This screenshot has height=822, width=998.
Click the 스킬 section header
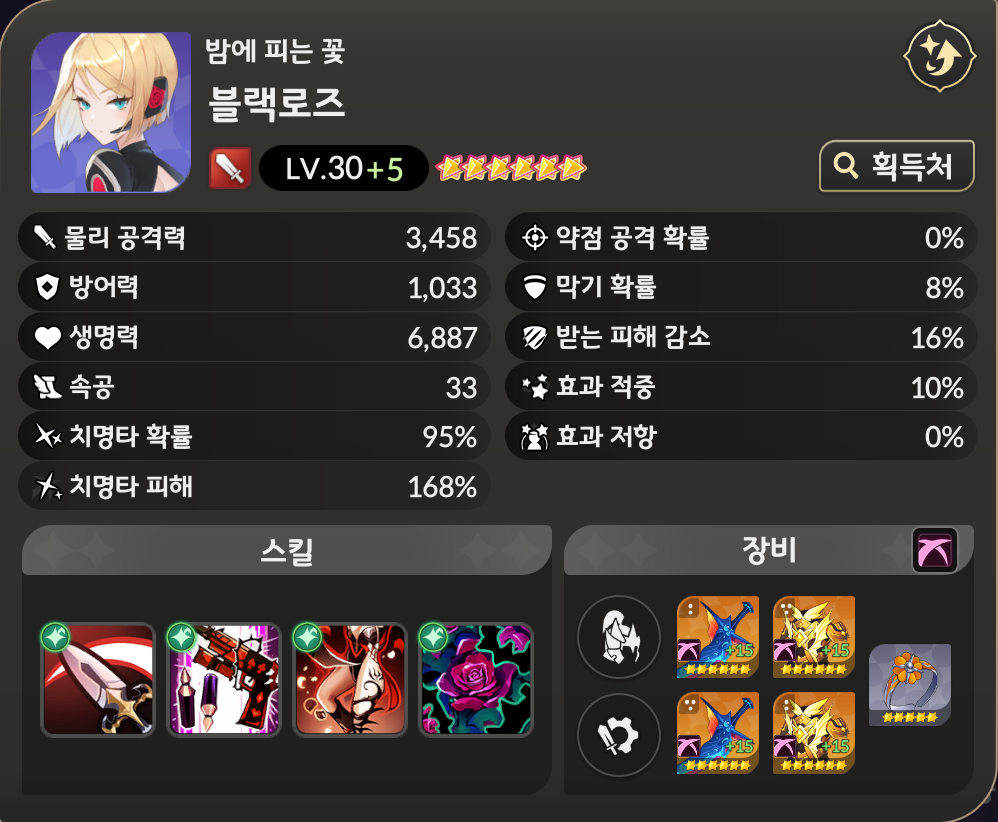[286, 550]
